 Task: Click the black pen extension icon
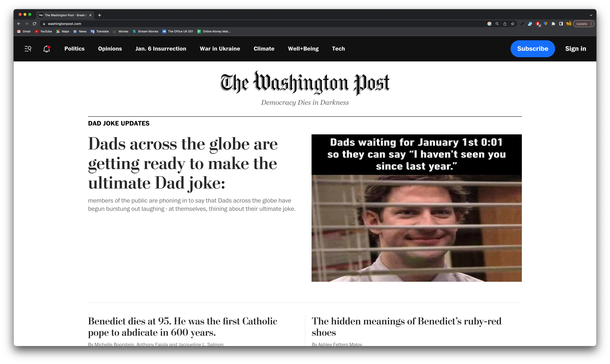(522, 24)
